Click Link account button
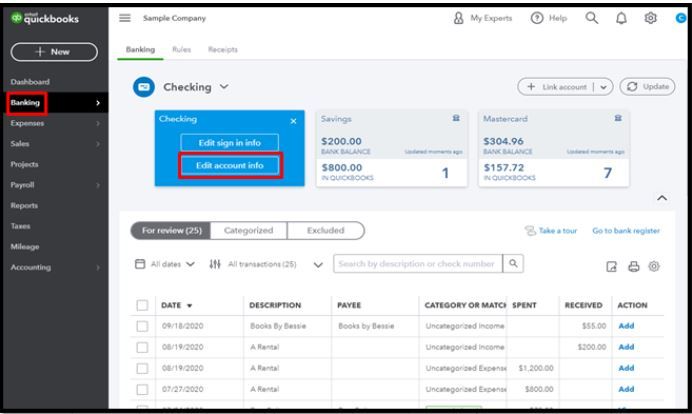The image size is (692, 414). click(557, 87)
